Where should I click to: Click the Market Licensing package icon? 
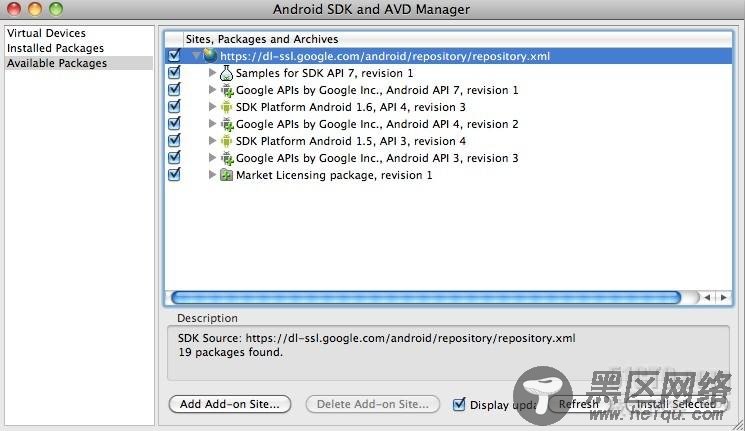click(x=226, y=175)
